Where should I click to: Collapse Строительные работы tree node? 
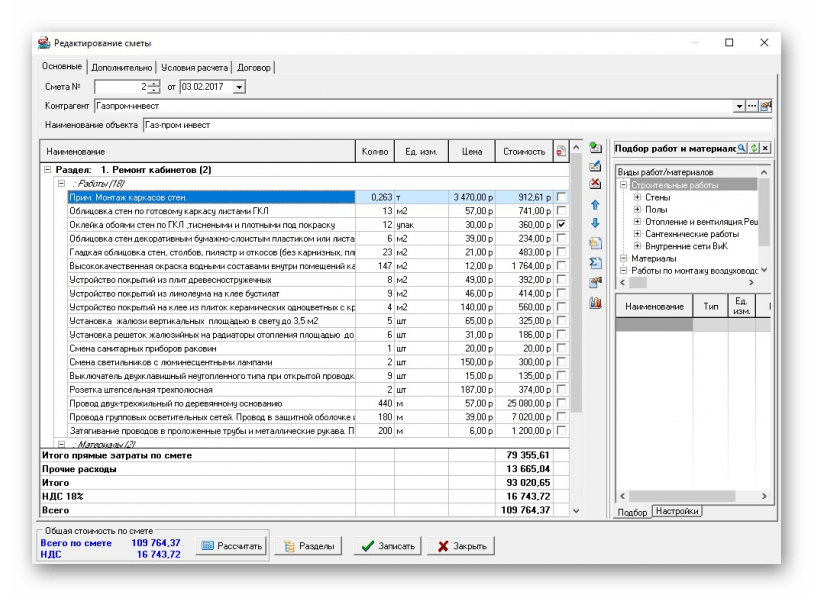[x=624, y=185]
